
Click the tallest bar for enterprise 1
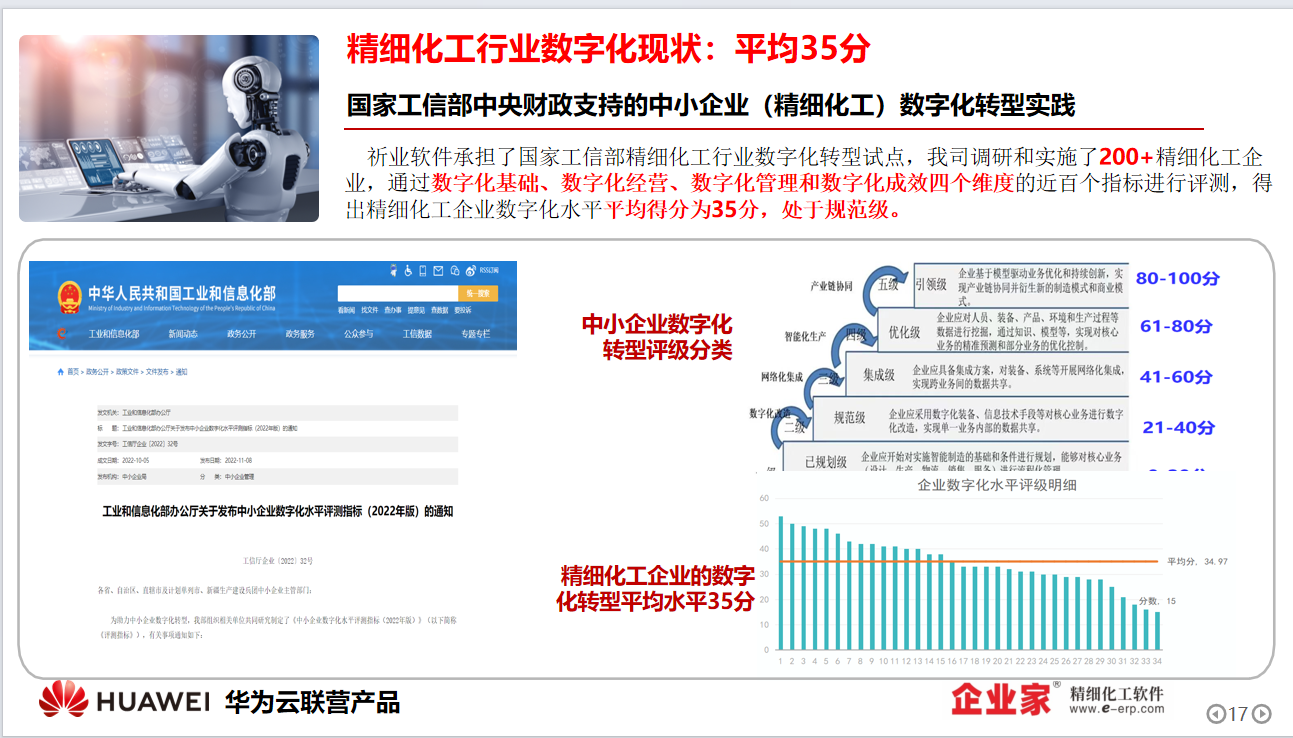(x=781, y=584)
